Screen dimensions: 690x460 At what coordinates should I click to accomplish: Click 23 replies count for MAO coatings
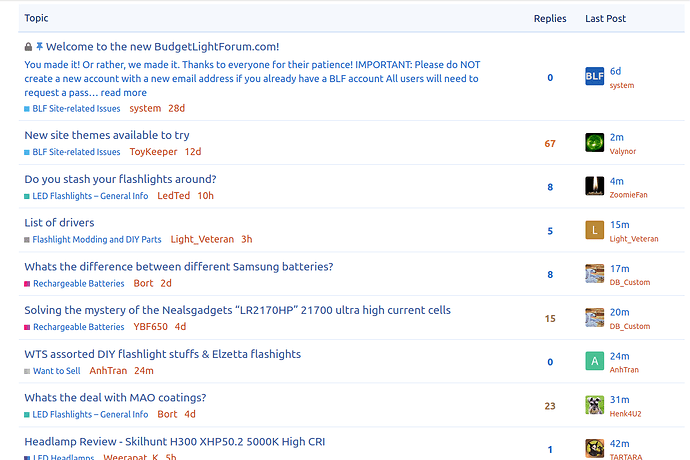click(550, 406)
